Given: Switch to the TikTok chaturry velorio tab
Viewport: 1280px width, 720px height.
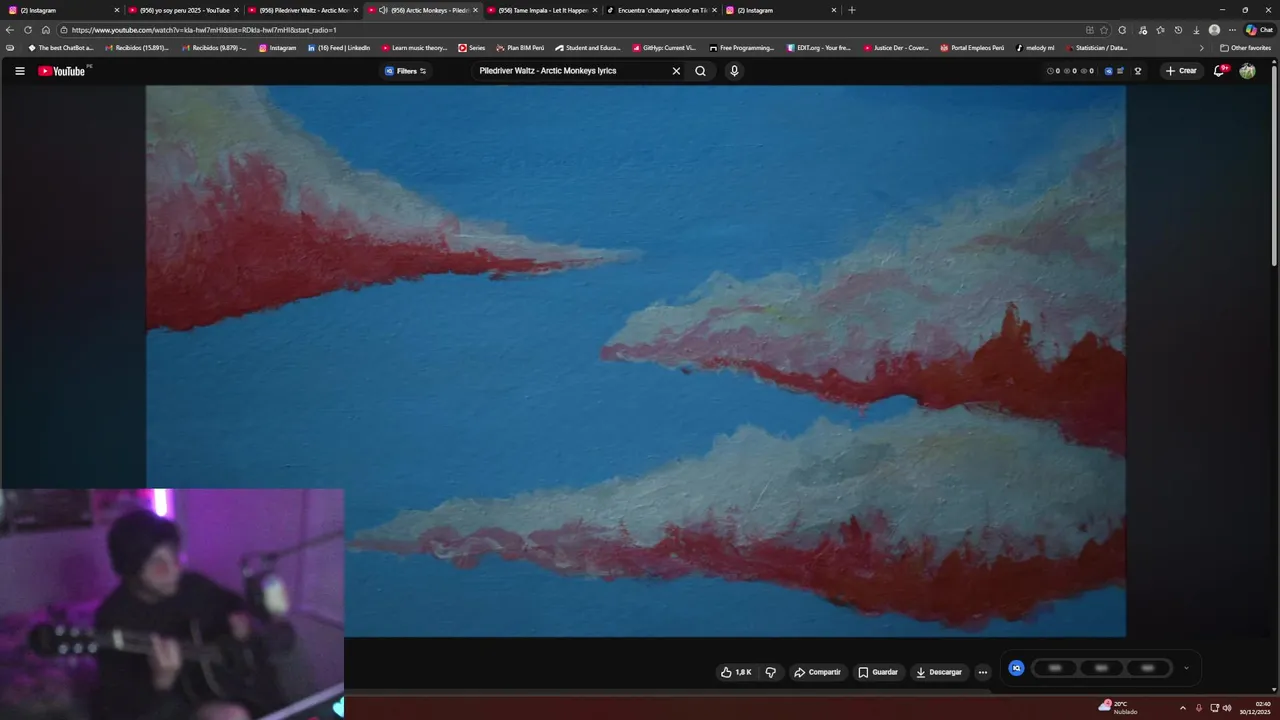Looking at the screenshot, I should (x=660, y=10).
